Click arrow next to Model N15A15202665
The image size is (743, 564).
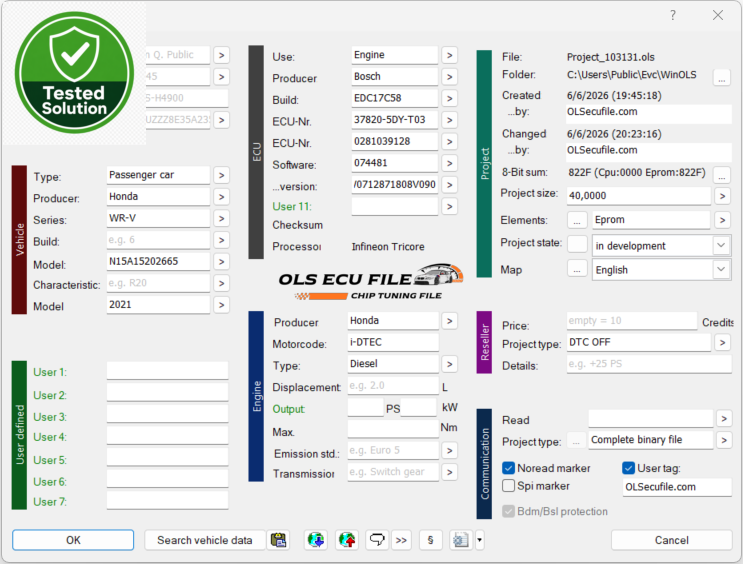(x=221, y=262)
